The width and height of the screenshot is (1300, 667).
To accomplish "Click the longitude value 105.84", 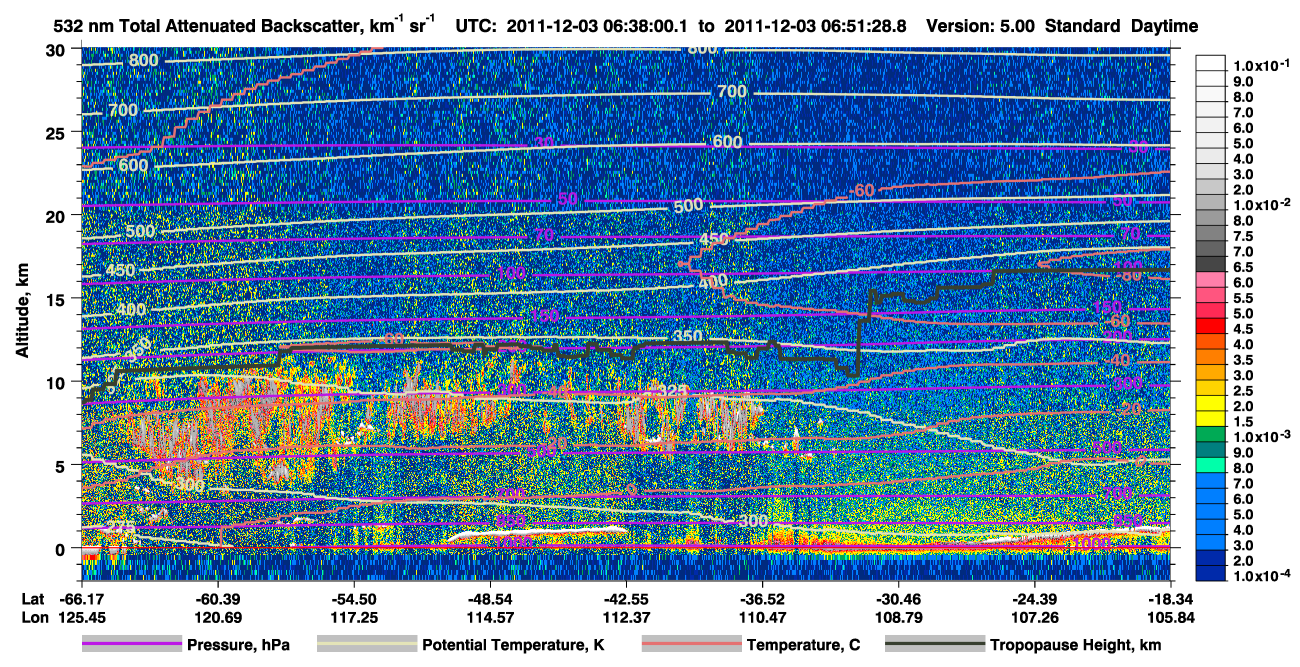I will coord(1171,616).
